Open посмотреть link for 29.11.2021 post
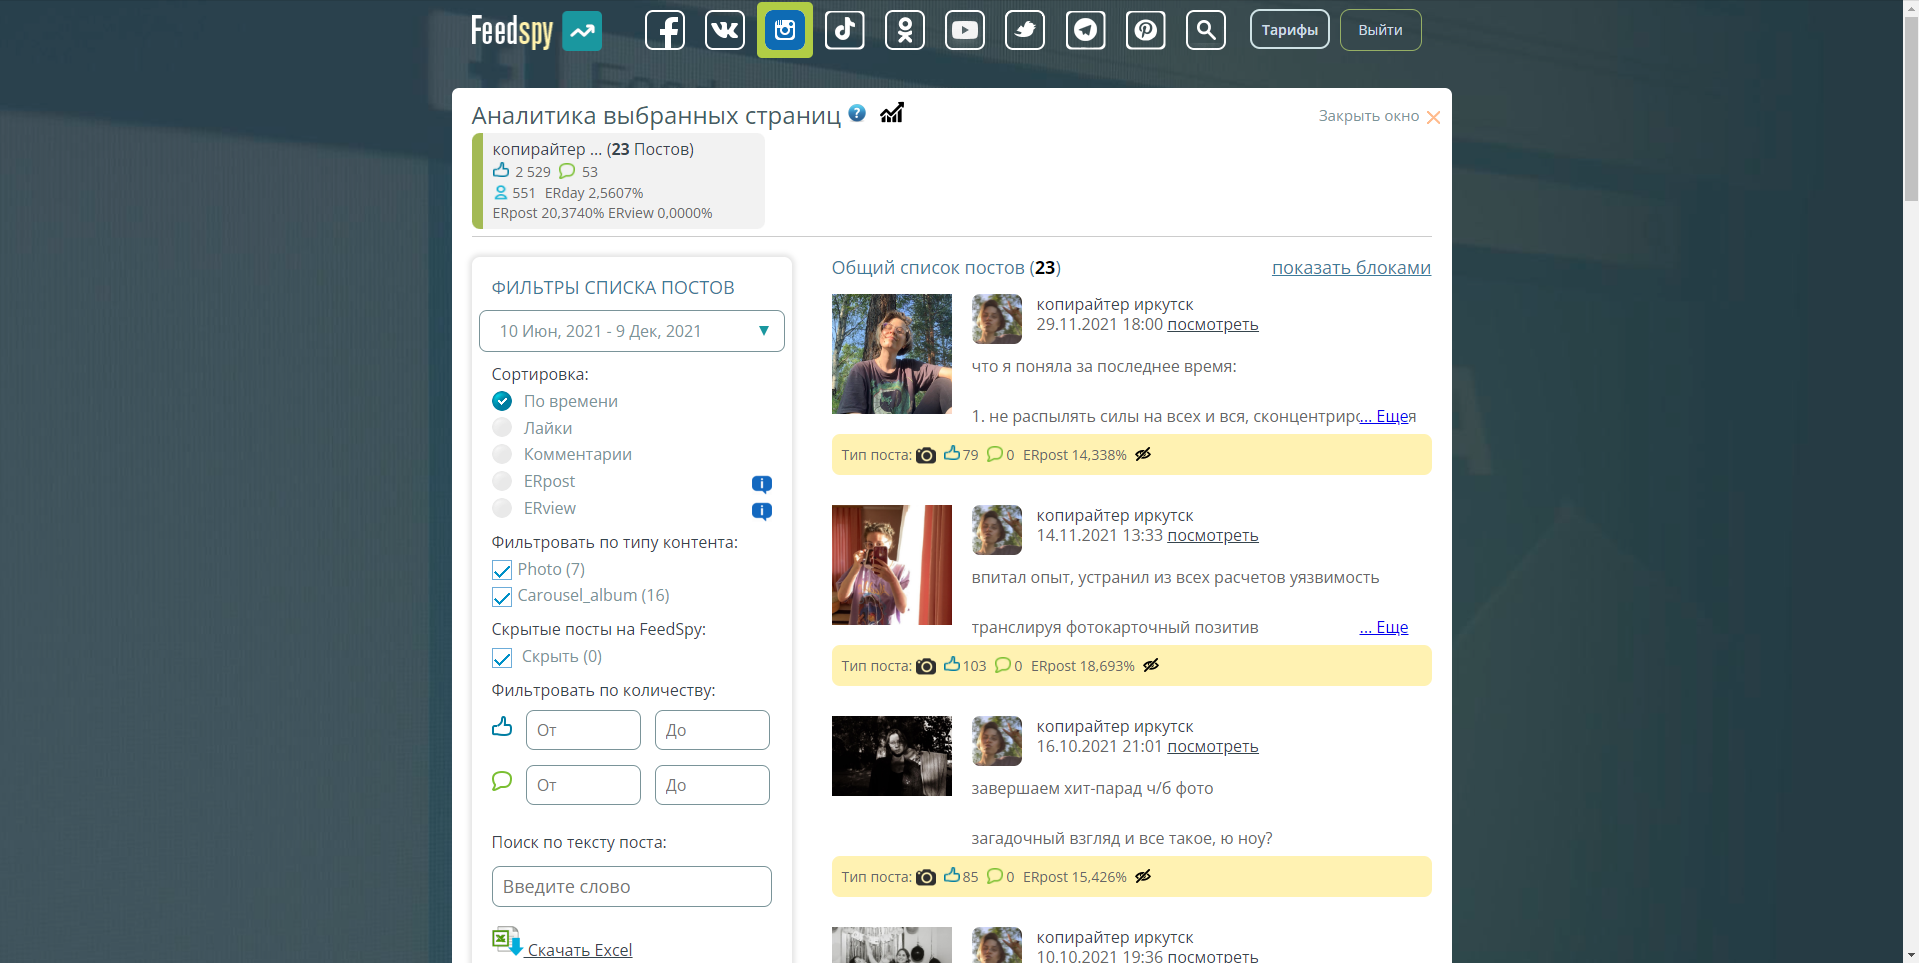 point(1212,324)
